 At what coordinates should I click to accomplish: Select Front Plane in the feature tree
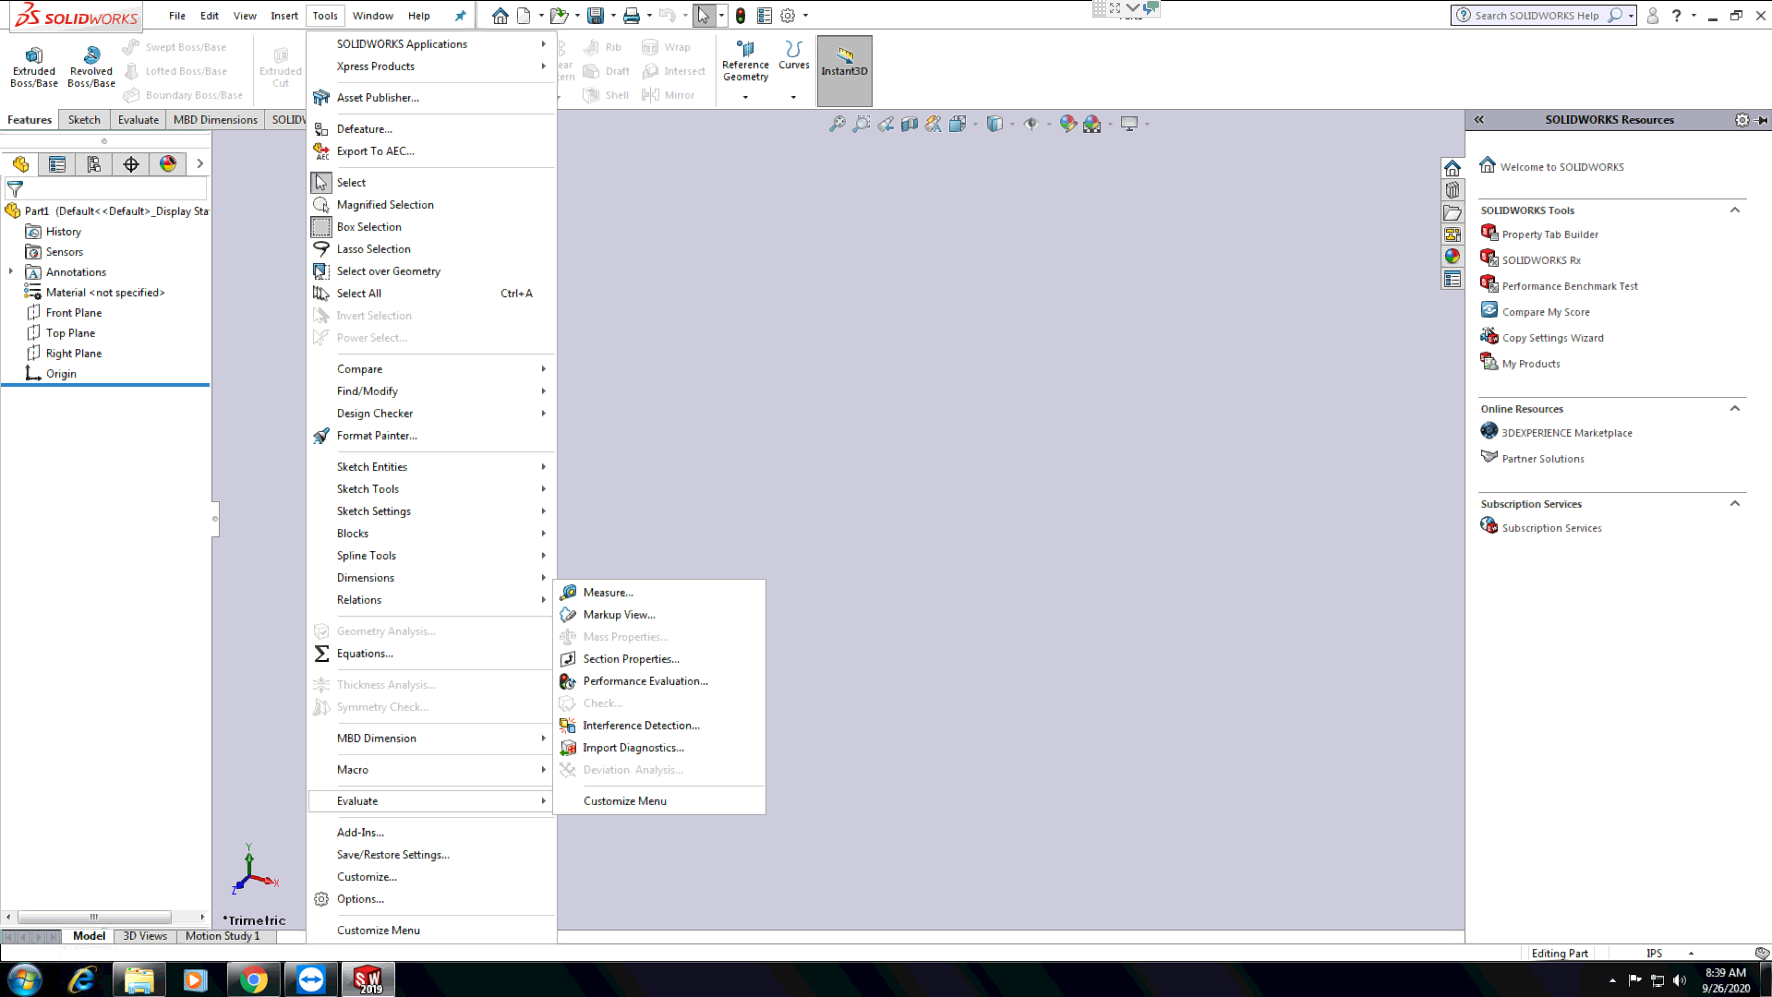click(x=73, y=313)
